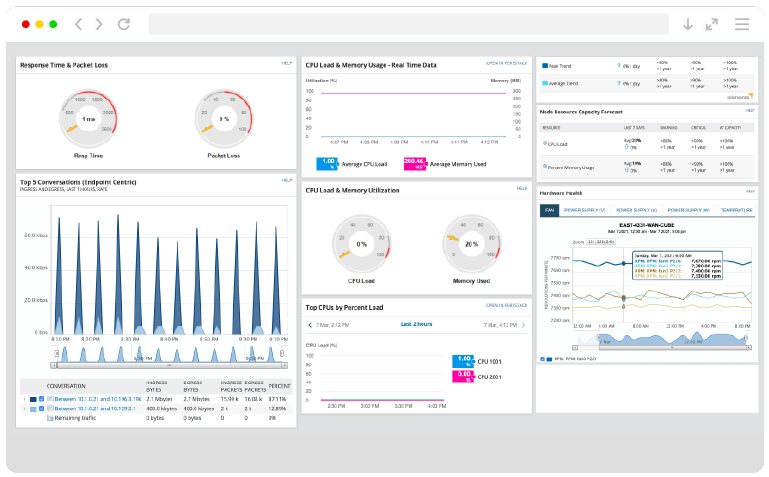The width and height of the screenshot is (769, 477).
Task: Click the Conversation column header
Action: (66, 386)
